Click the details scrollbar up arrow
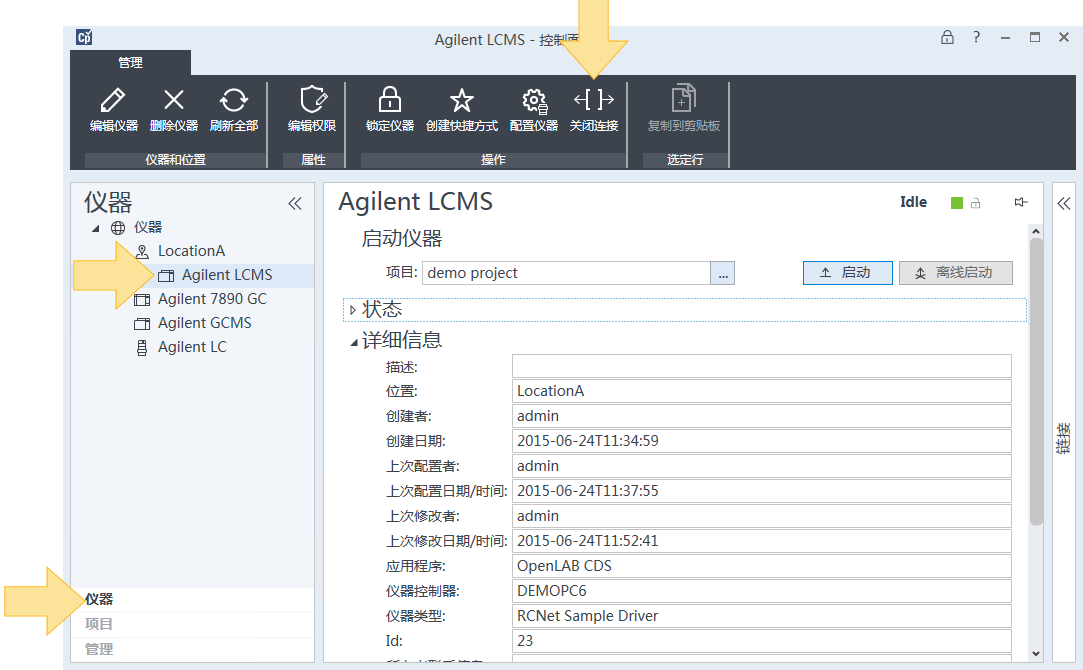Screen dimensions: 1083x670 (x=1035, y=231)
